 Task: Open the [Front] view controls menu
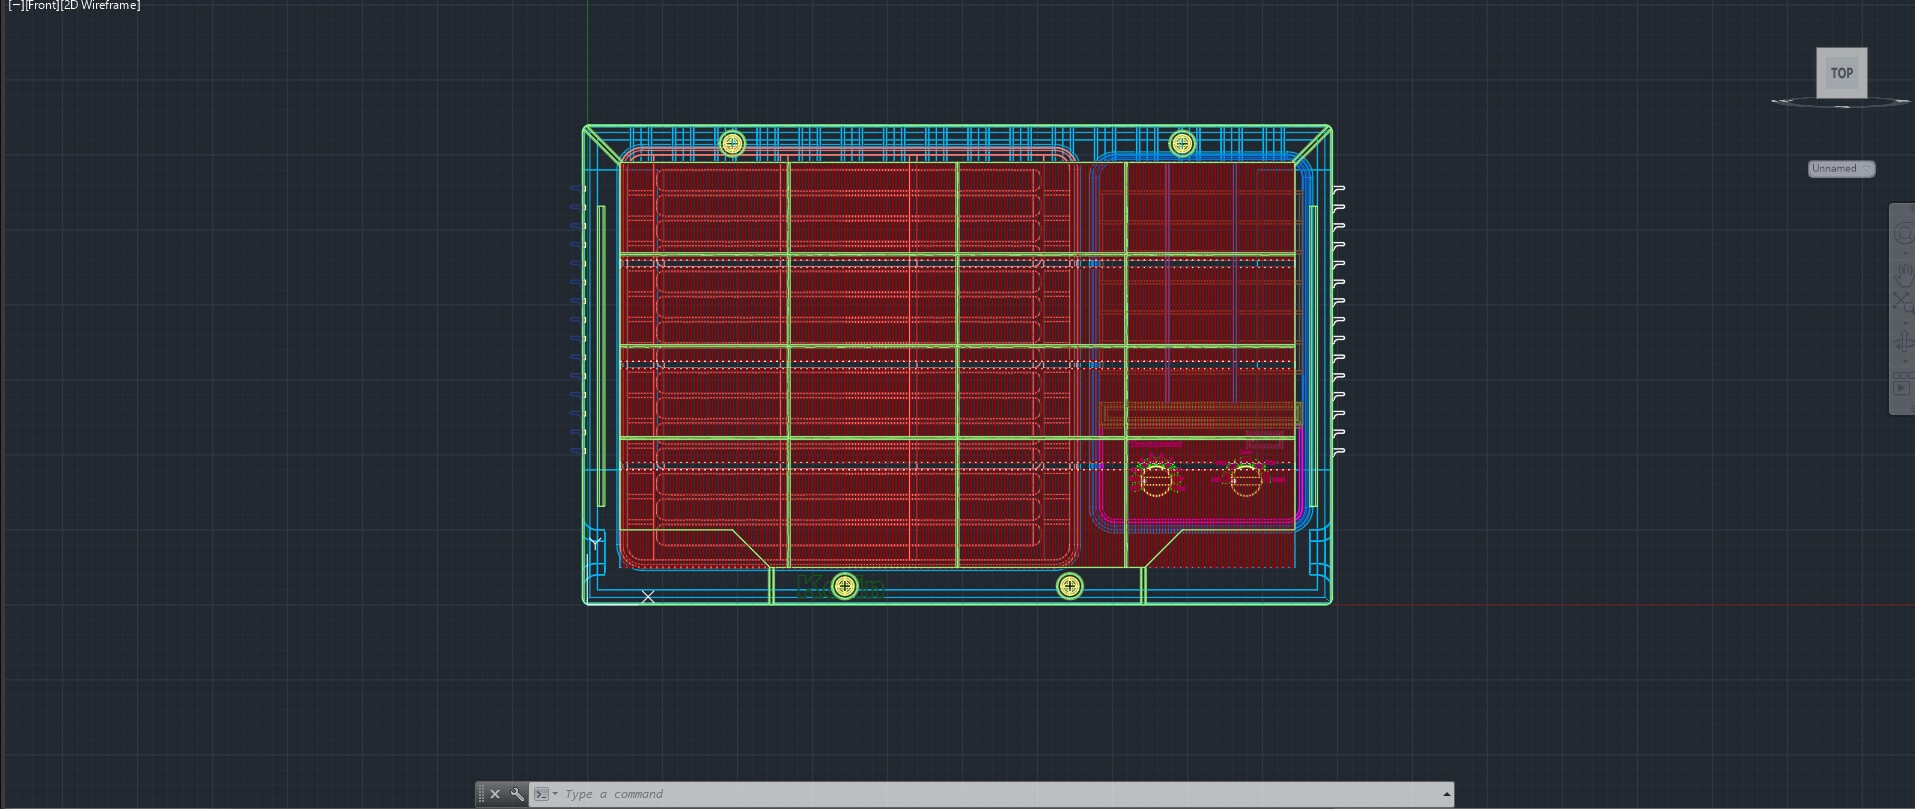click(42, 6)
